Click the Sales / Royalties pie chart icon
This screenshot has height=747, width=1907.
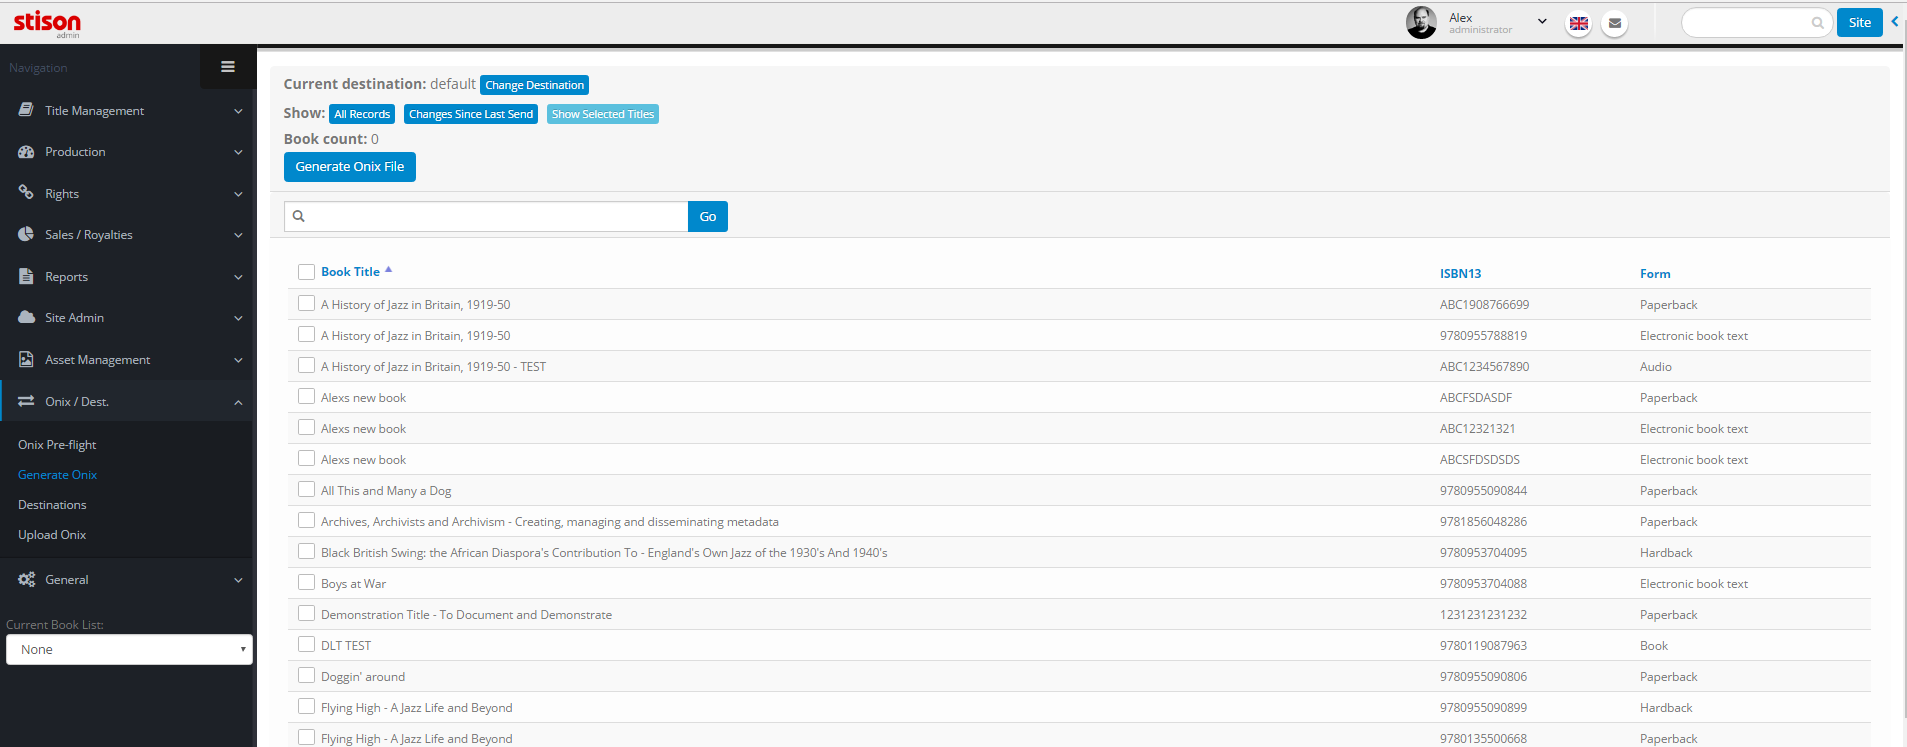27,235
